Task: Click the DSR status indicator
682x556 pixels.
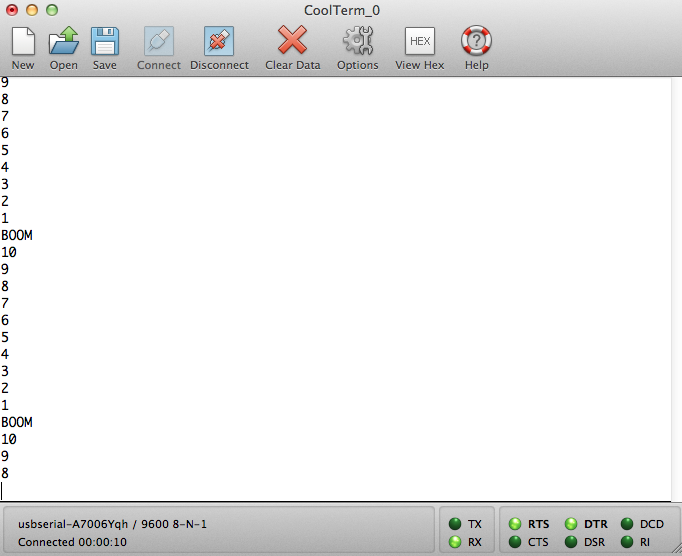Action: 571,542
